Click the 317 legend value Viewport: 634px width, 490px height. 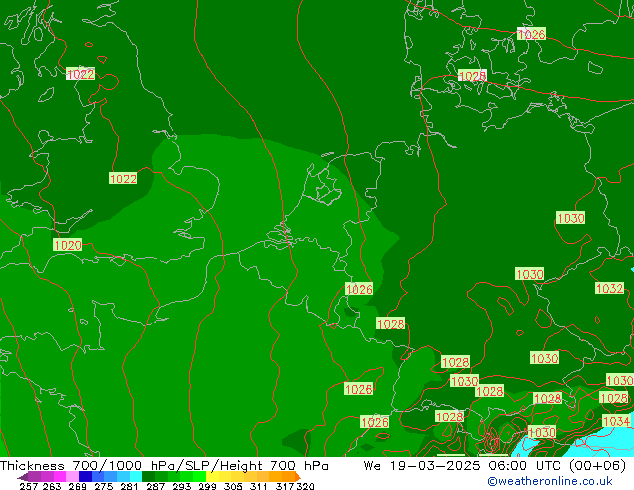tap(285, 486)
